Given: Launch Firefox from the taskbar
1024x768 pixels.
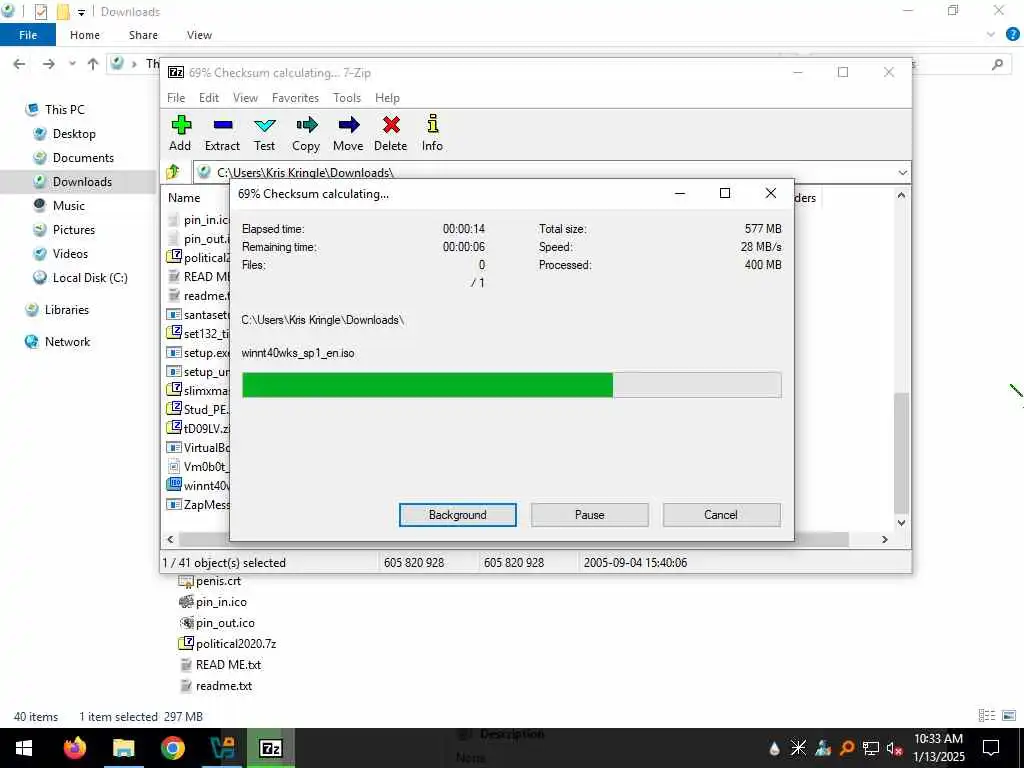Looking at the screenshot, I should coord(74,748).
